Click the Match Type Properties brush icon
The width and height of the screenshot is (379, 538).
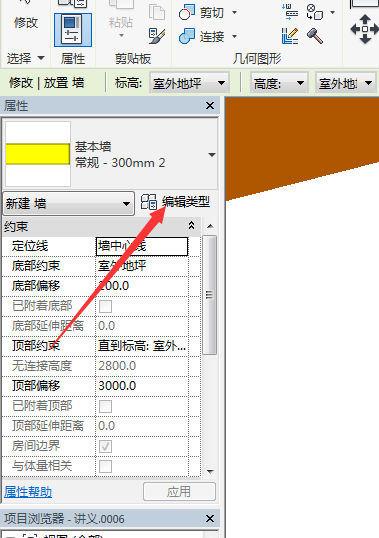point(157,36)
